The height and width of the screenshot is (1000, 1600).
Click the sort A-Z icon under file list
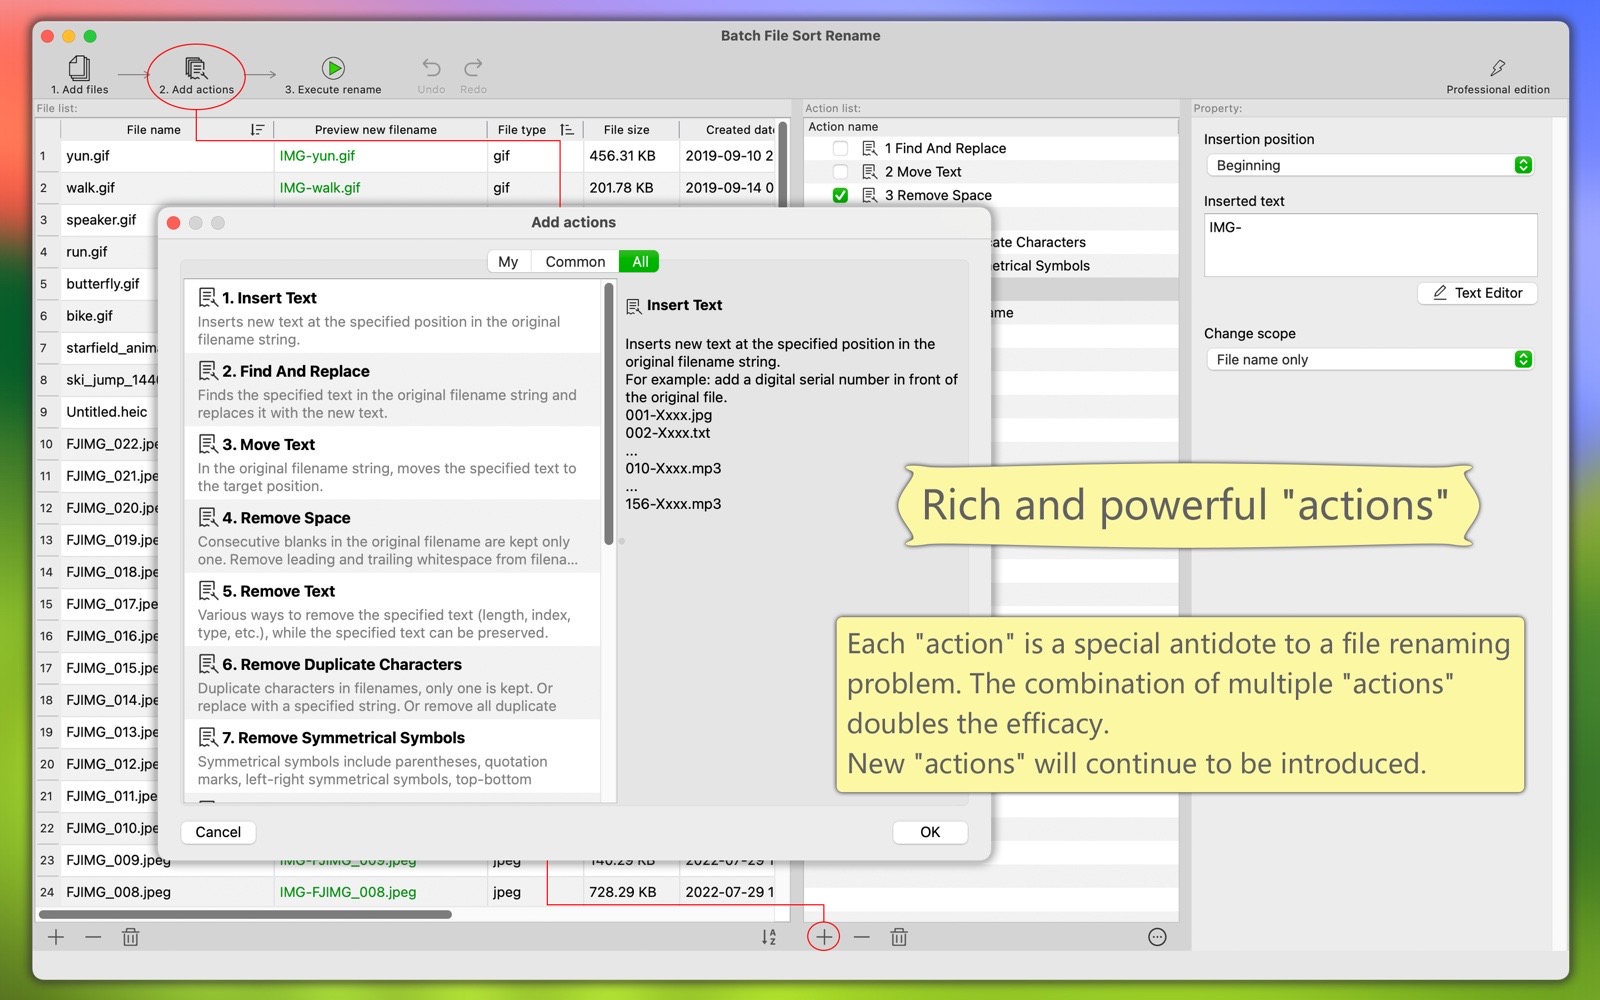(768, 937)
